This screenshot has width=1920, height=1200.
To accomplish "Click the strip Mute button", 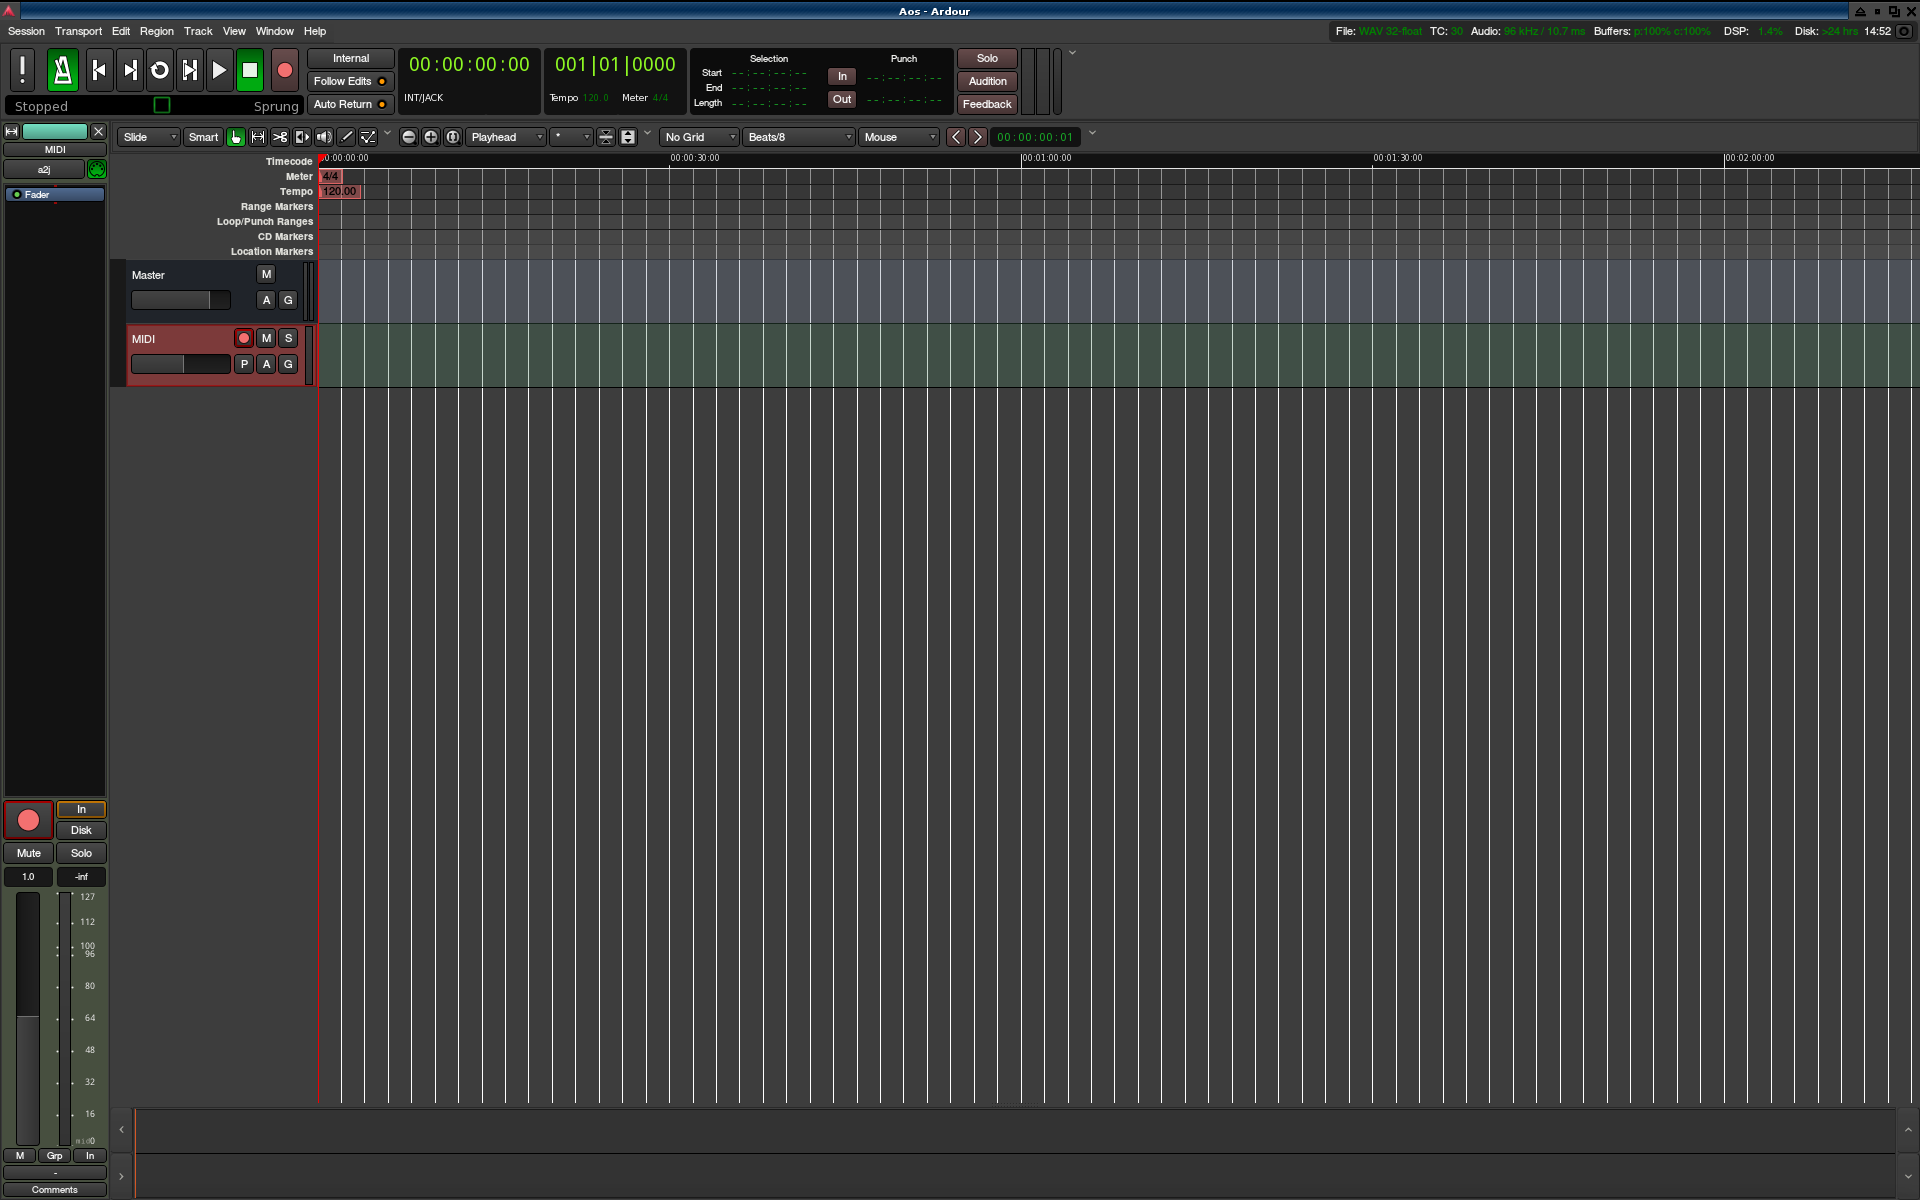I will click(28, 853).
